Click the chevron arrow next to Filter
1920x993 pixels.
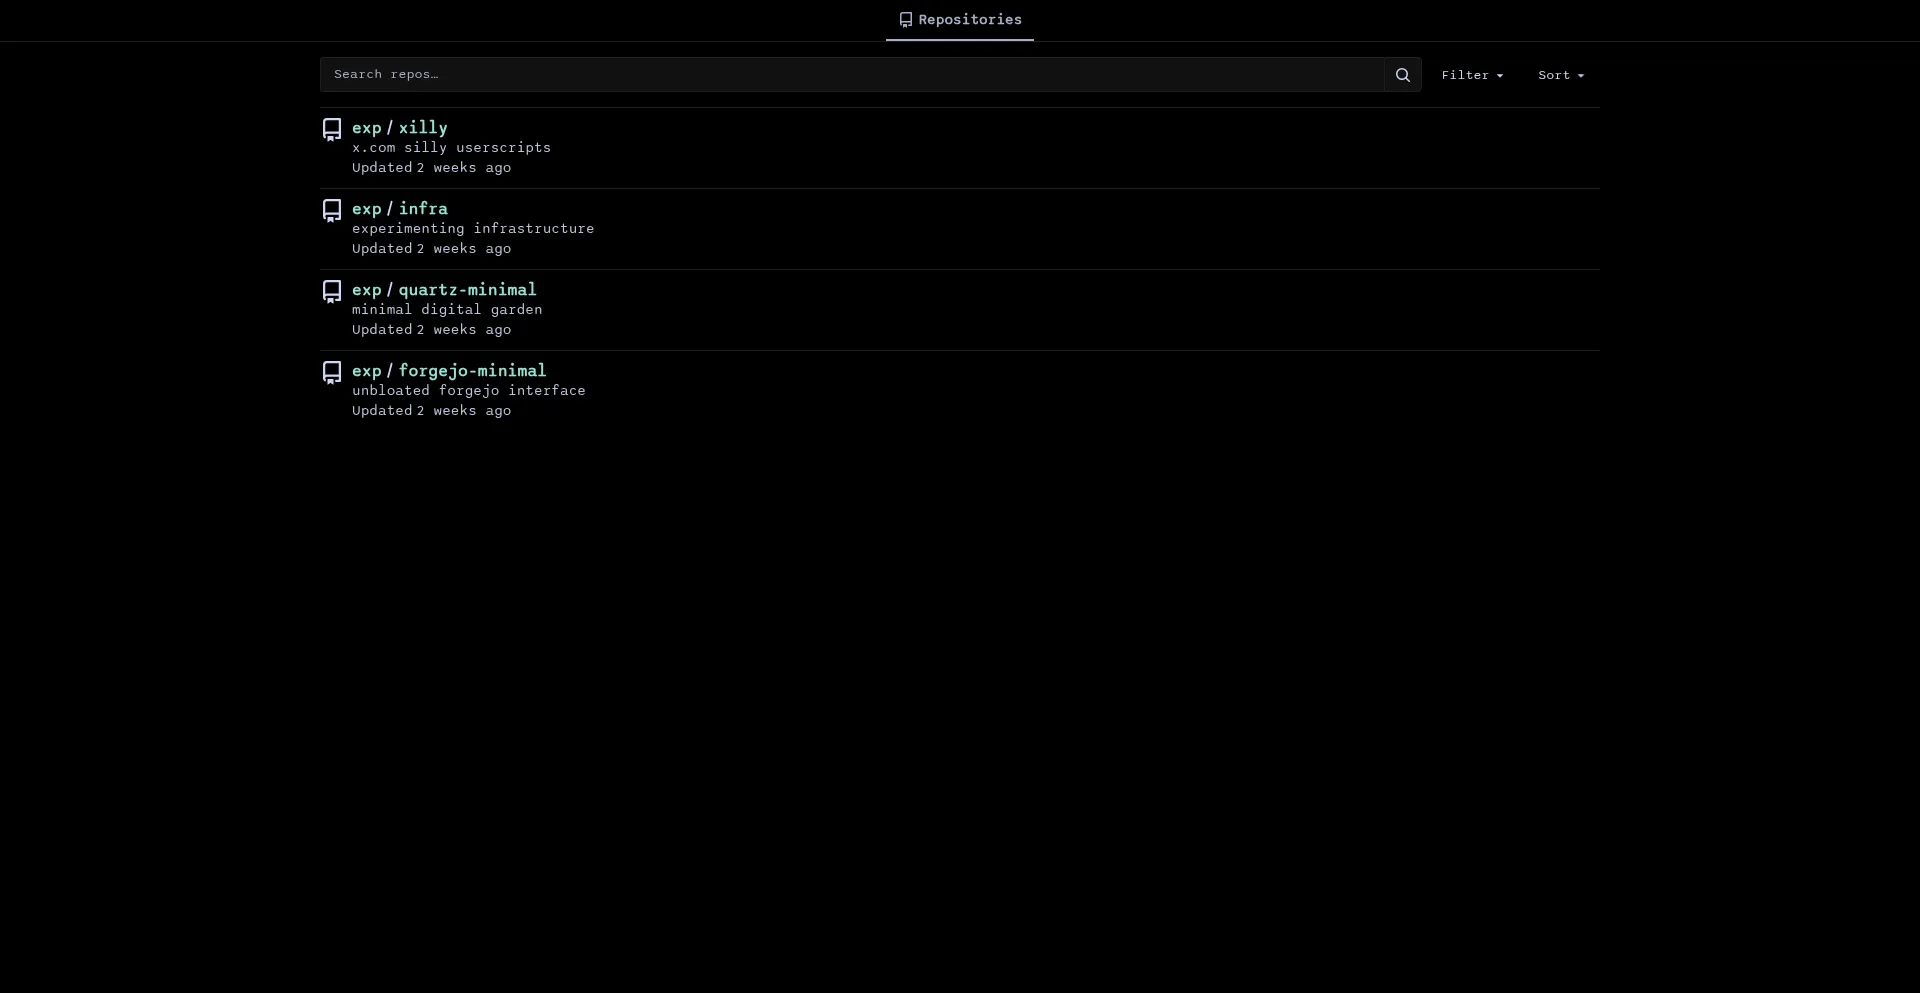[x=1500, y=76]
